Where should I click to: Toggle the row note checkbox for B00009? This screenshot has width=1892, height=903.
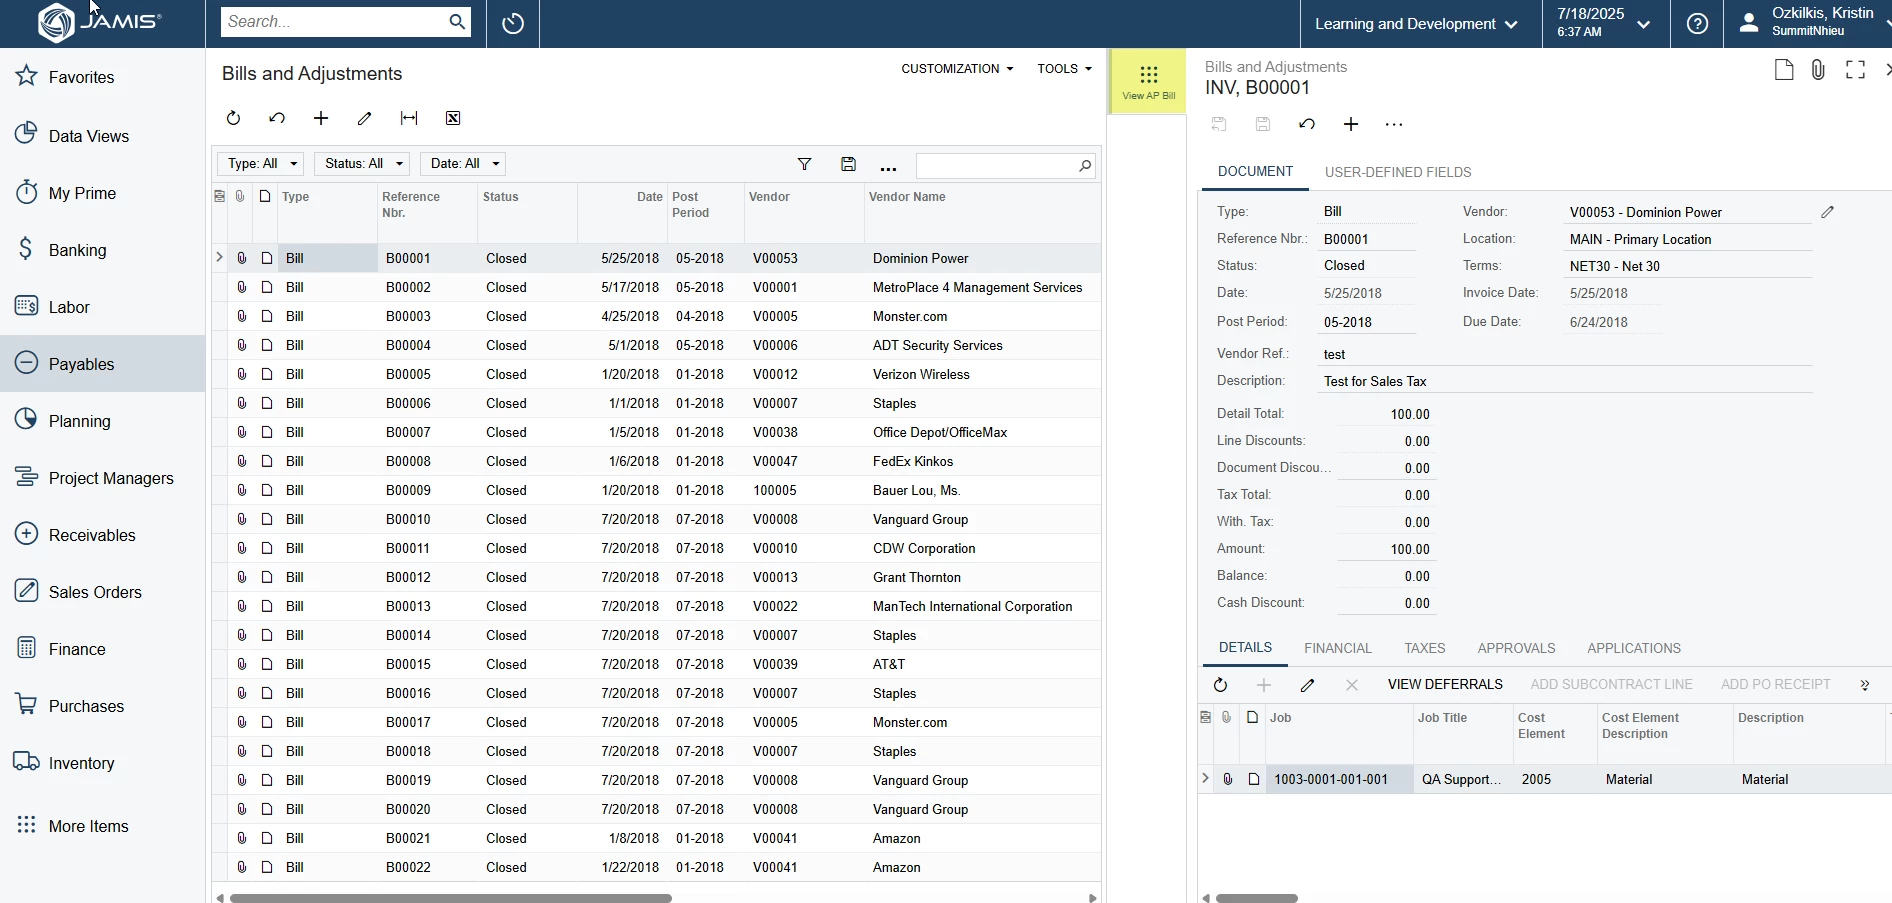click(x=266, y=490)
